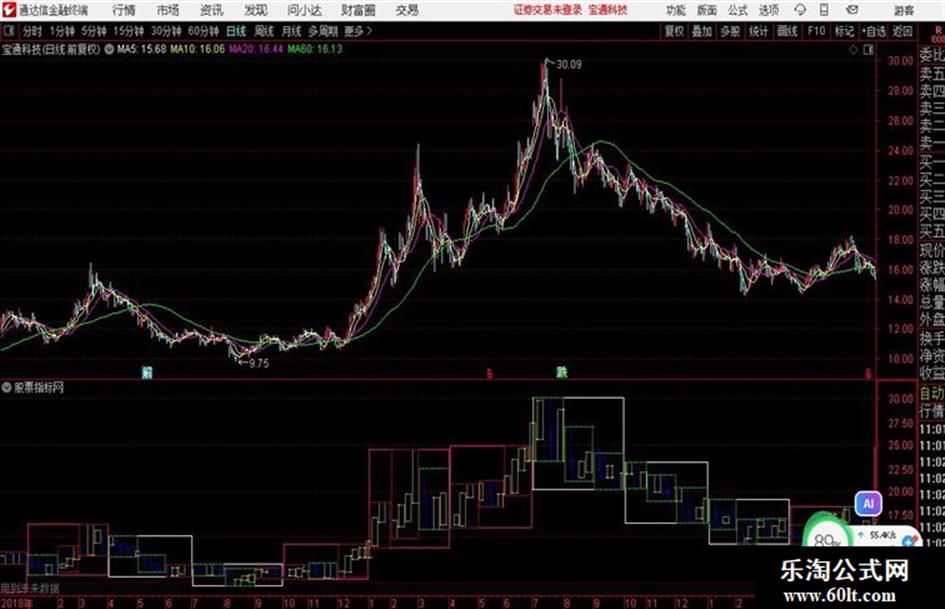This screenshot has height=609, width=945.
Task: Open the mobile phone icon in title bar
Action: [x=824, y=10]
